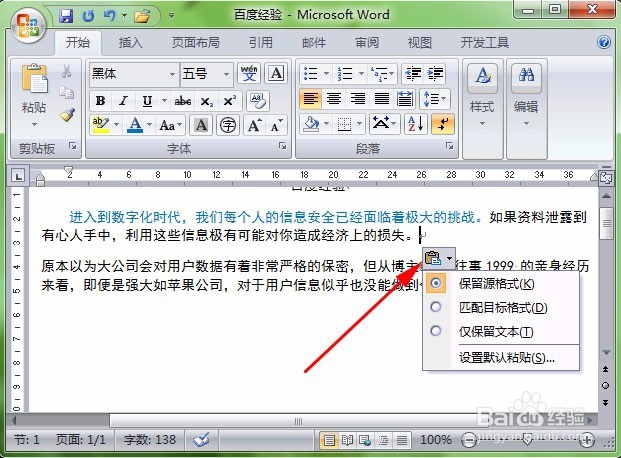
Task: Click font color blue A swatch
Action: [x=135, y=125]
